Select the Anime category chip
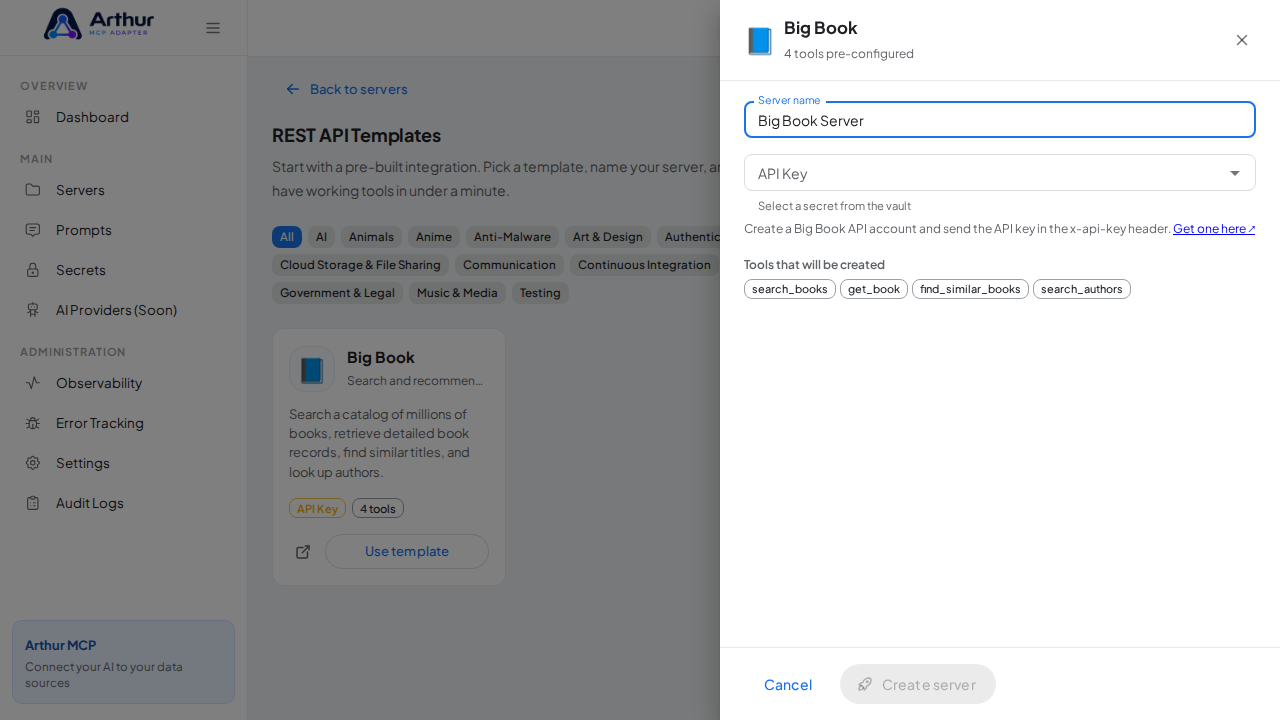Image resolution: width=1280 pixels, height=720 pixels. (434, 237)
